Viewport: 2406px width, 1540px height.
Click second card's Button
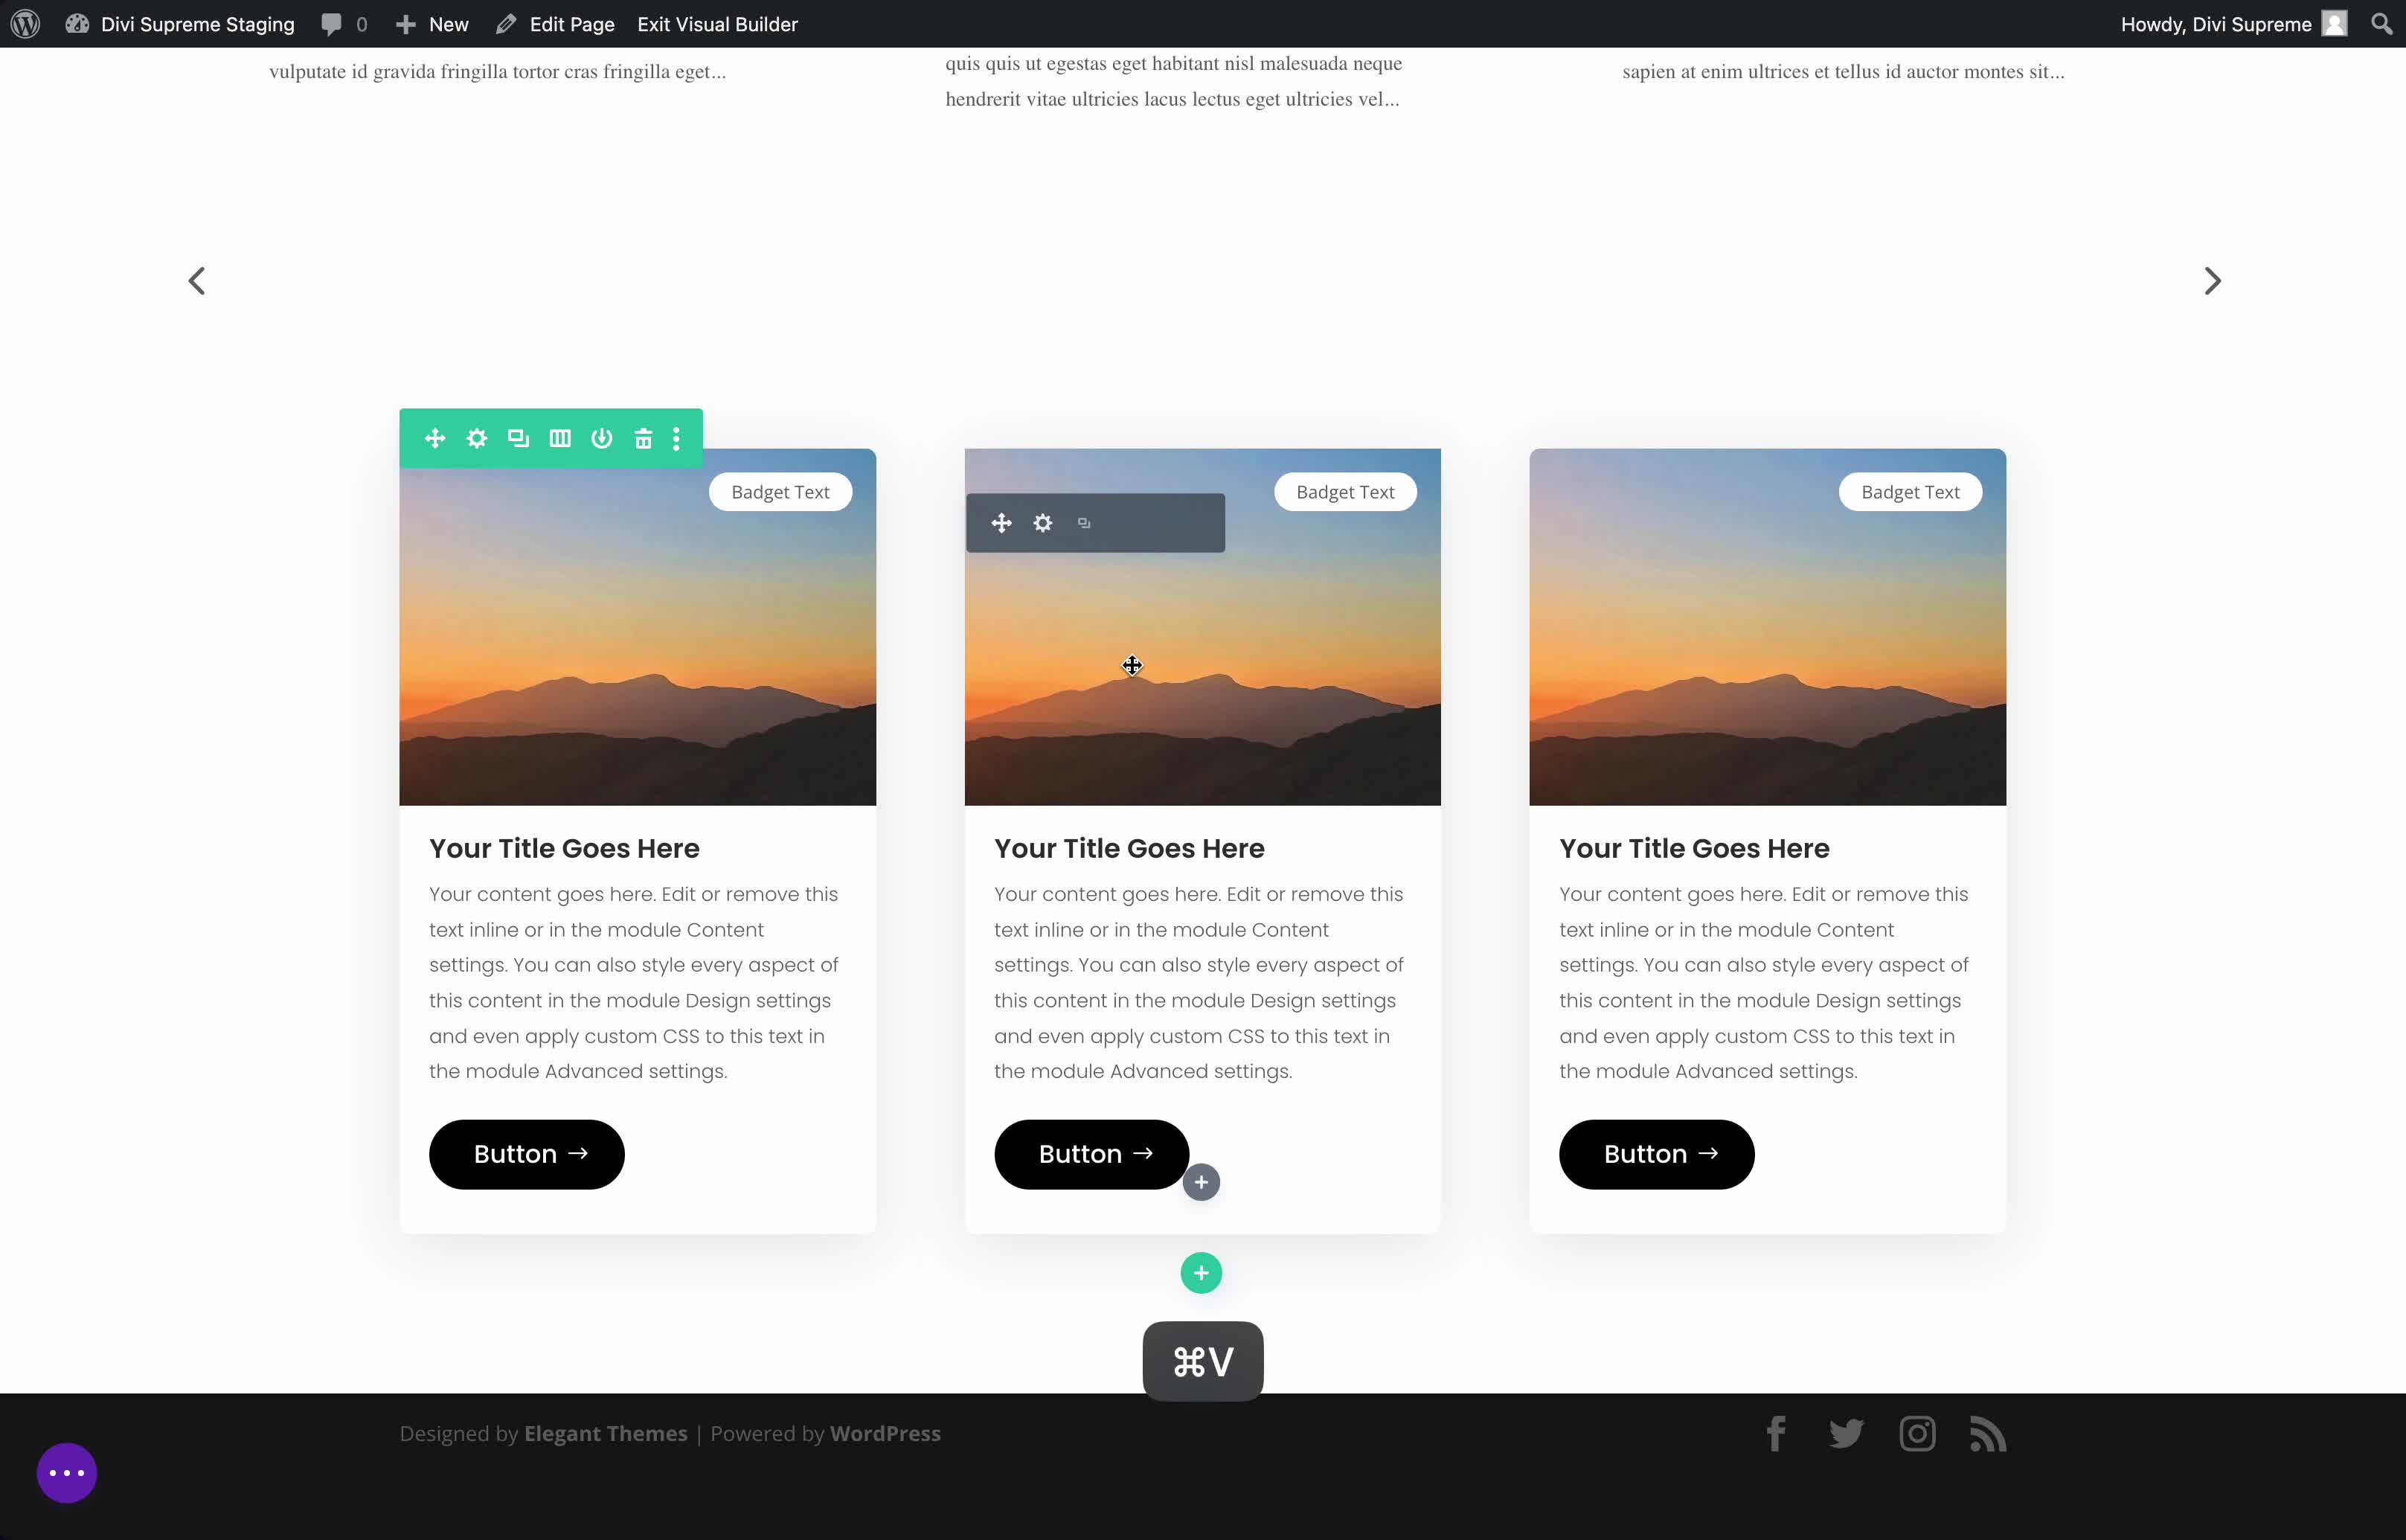click(x=1091, y=1154)
